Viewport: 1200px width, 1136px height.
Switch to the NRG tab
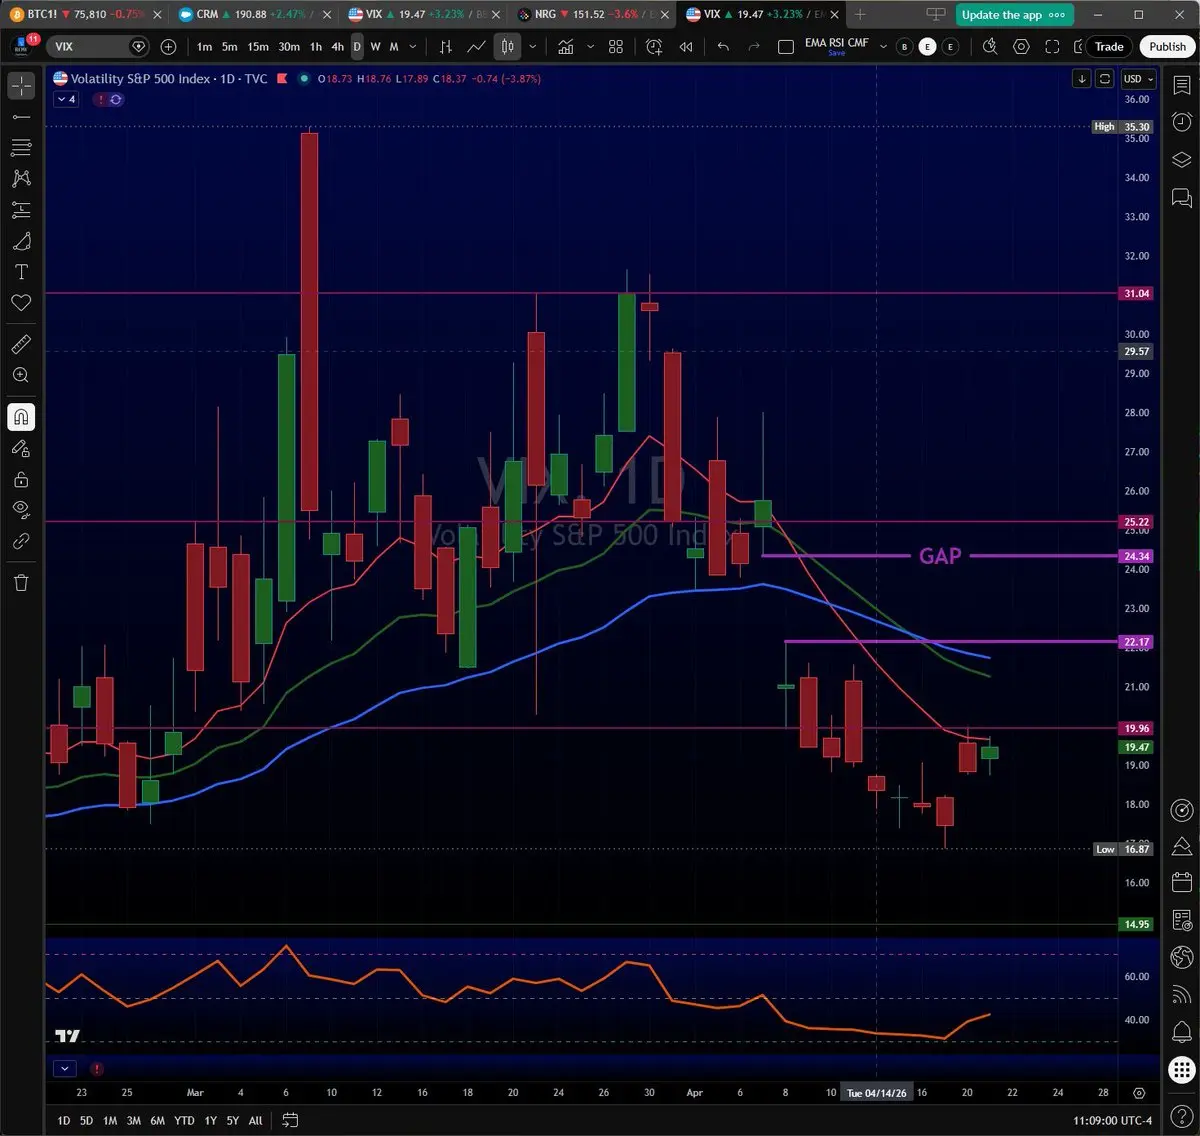[592, 14]
